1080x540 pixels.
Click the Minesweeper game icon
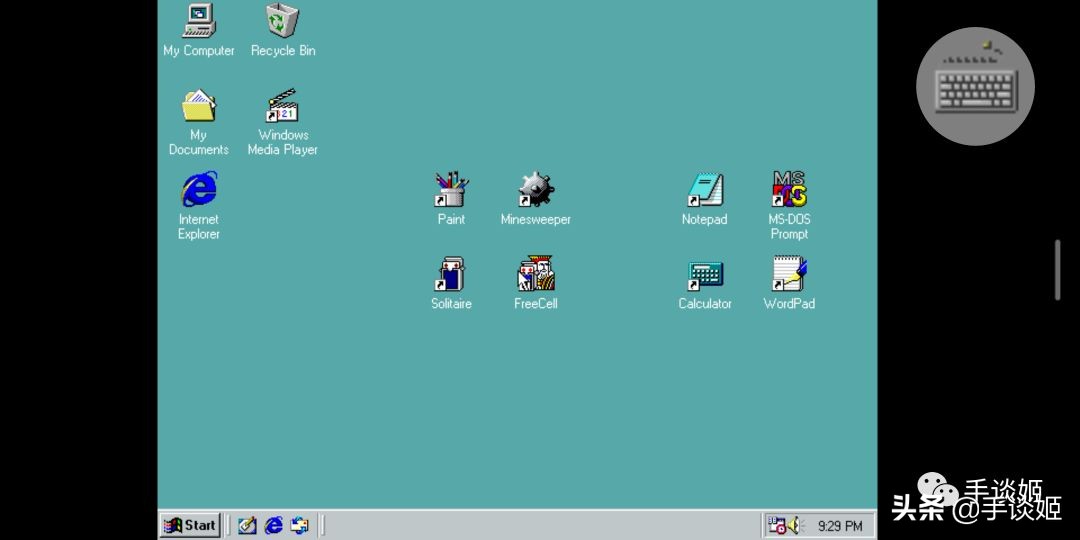535,190
